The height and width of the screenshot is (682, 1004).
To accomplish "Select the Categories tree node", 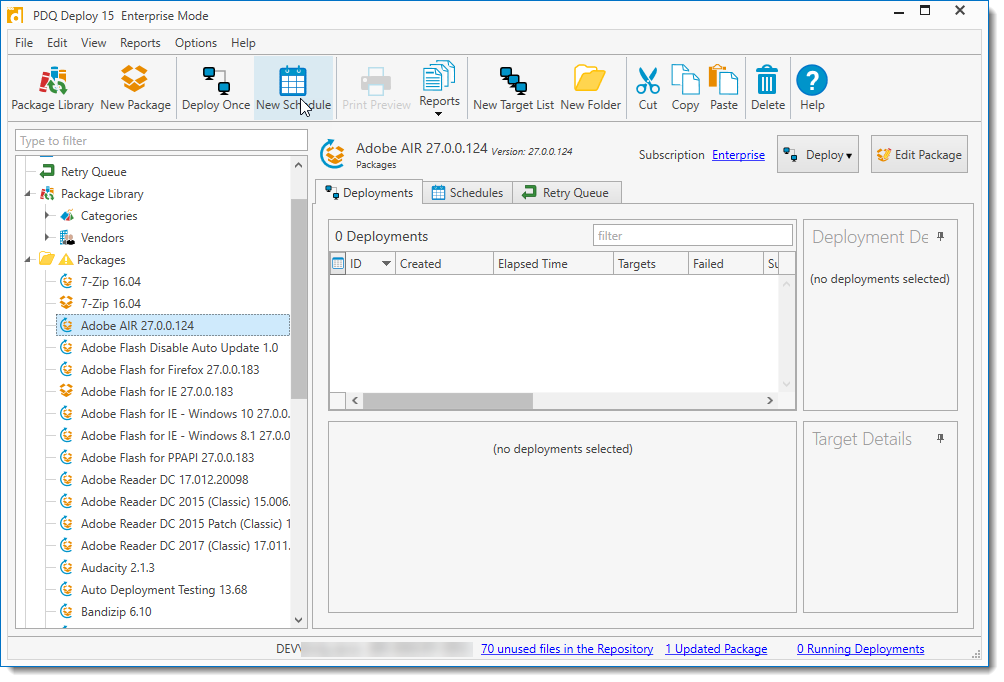I will coord(109,216).
